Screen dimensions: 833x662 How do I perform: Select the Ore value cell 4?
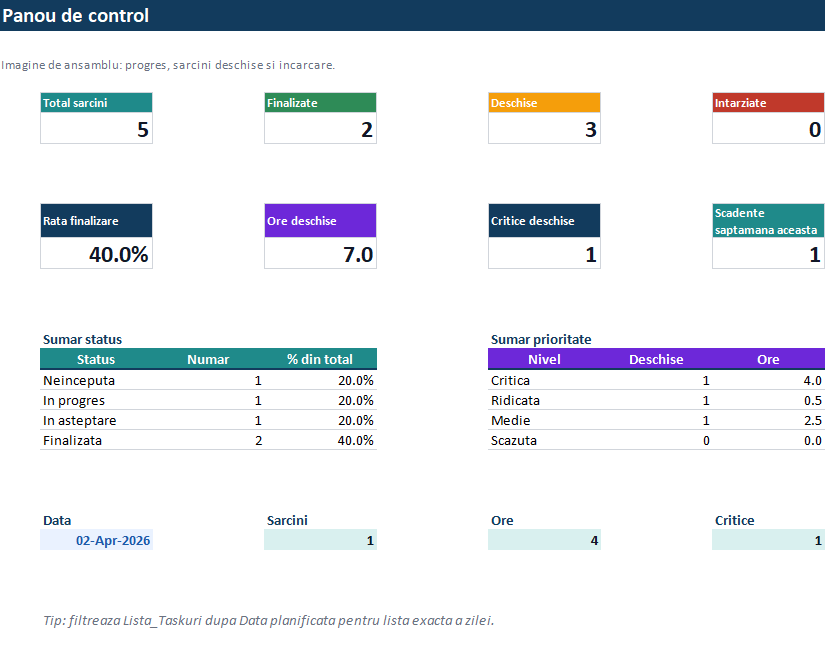tap(545, 540)
